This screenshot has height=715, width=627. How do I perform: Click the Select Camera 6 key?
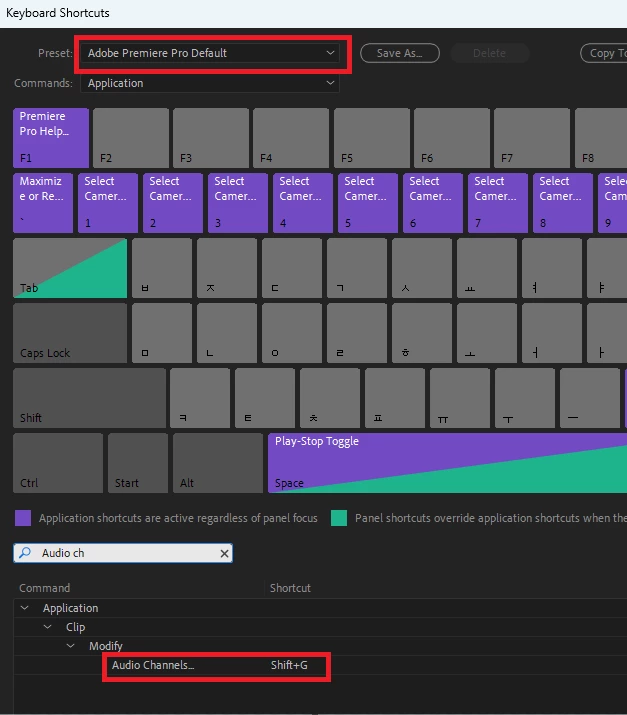click(x=433, y=203)
